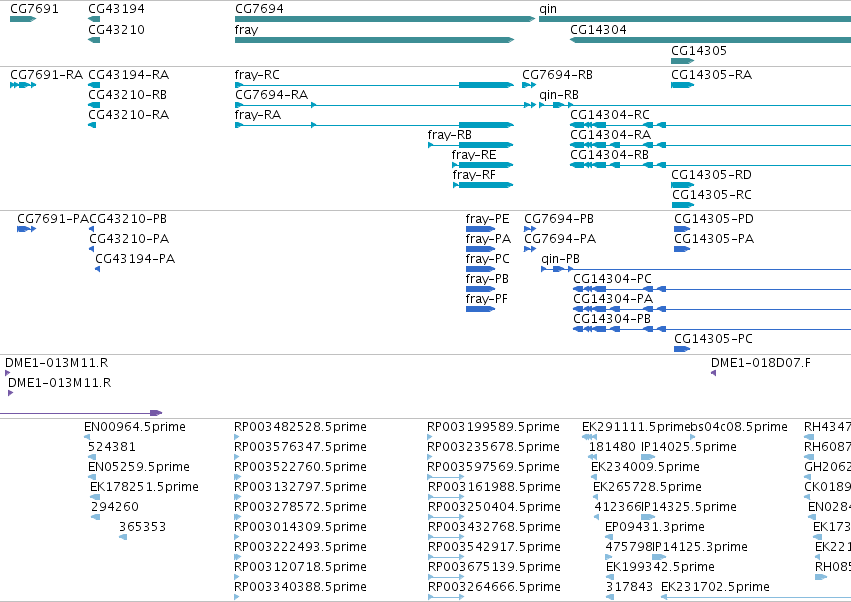This screenshot has height=602, width=851.
Task: Select the fray-RC transcript label
Action: (x=257, y=74)
